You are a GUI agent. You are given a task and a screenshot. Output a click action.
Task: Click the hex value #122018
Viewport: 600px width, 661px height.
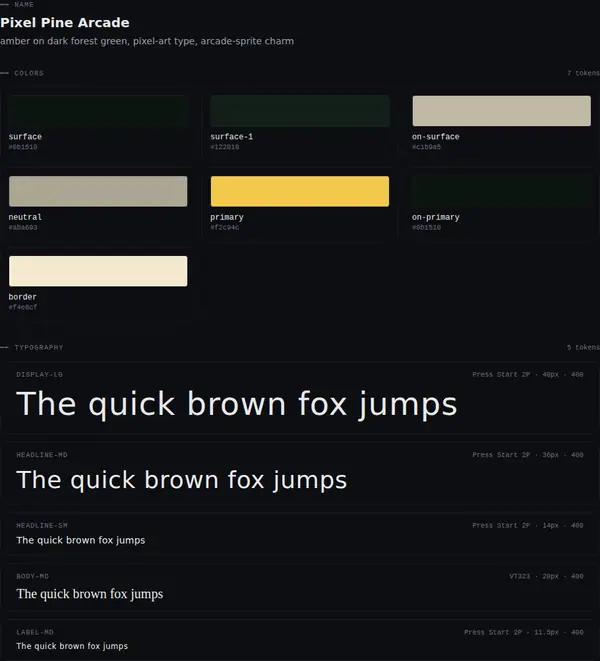[225, 147]
